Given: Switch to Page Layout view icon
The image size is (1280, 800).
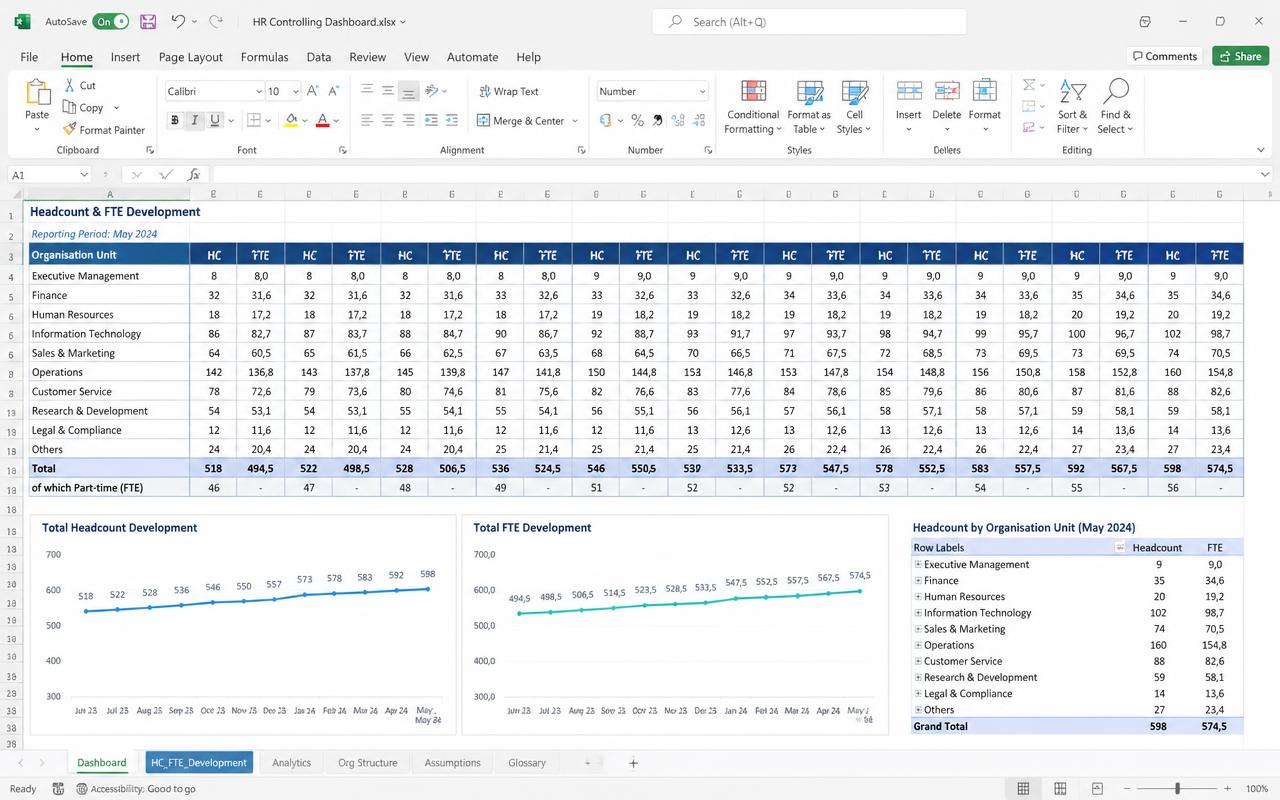Looking at the screenshot, I should click(1060, 788).
